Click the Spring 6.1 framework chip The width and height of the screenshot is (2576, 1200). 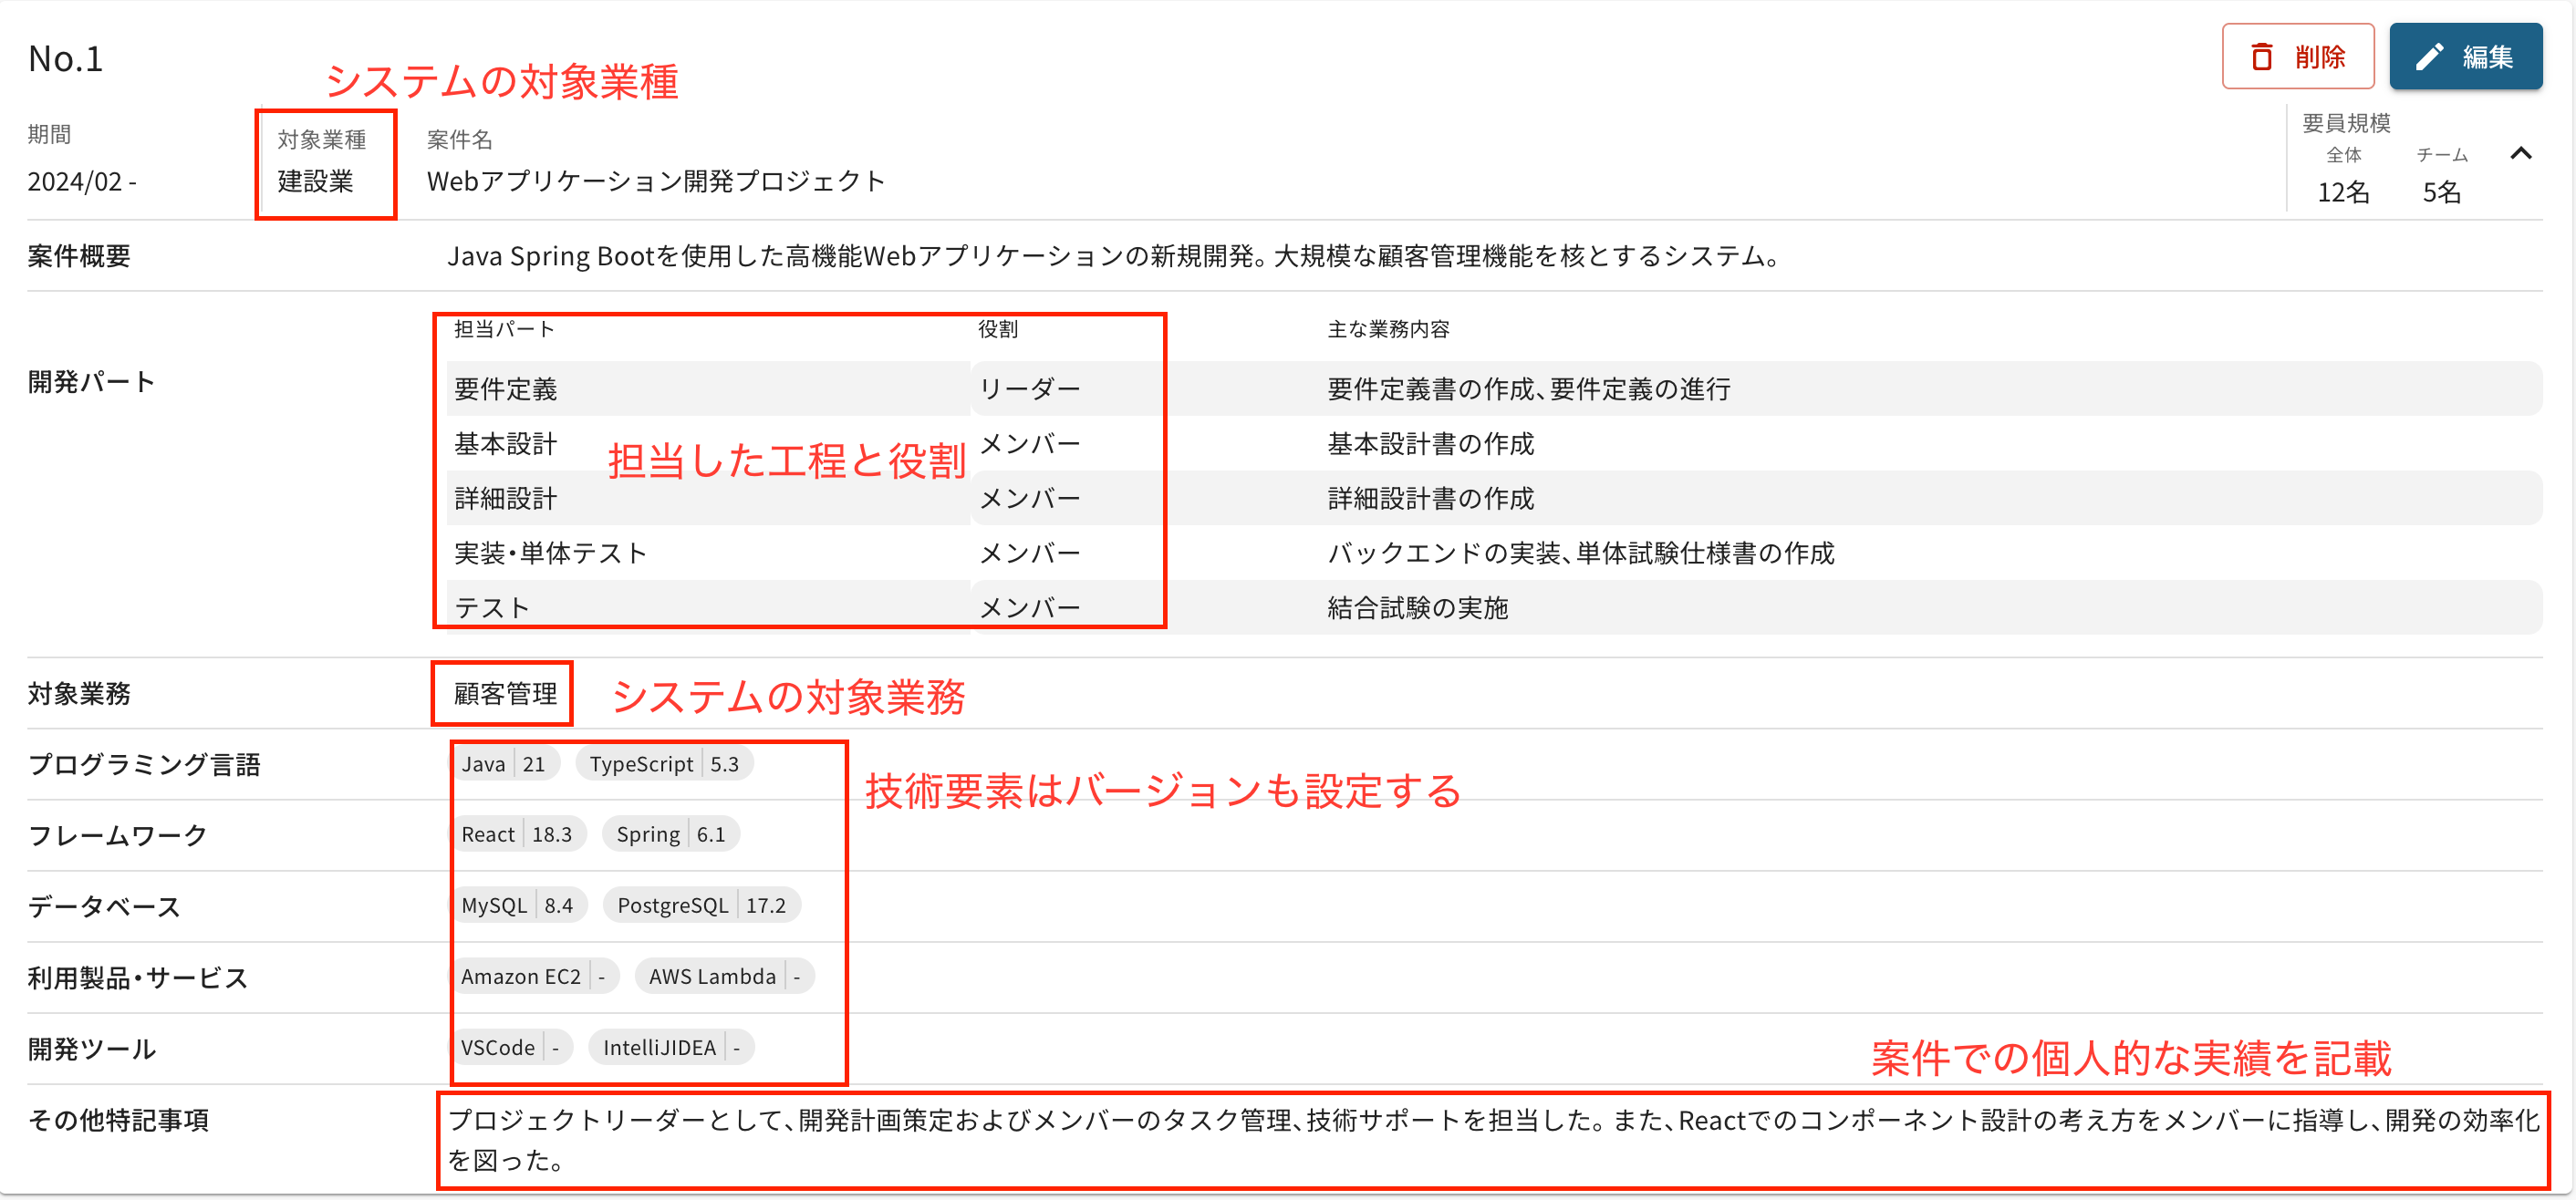pyautogui.click(x=670, y=835)
